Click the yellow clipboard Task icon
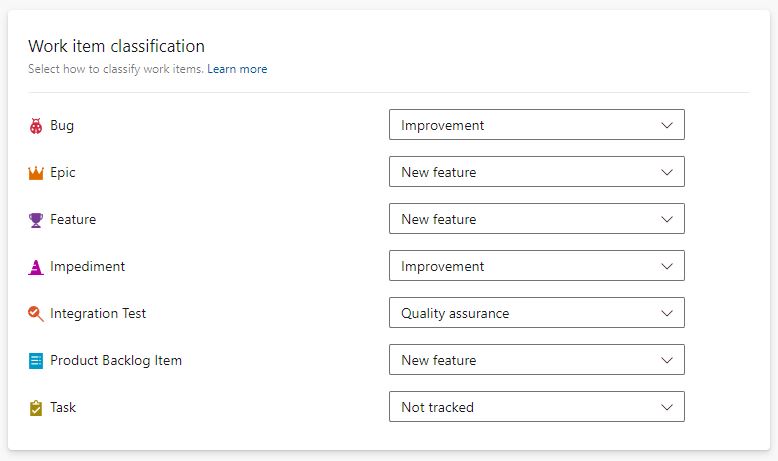This screenshot has width=778, height=461. 36,408
